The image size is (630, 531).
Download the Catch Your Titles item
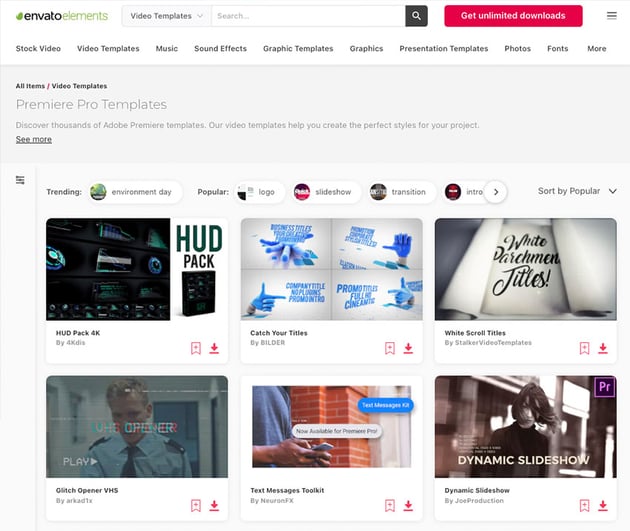point(408,348)
